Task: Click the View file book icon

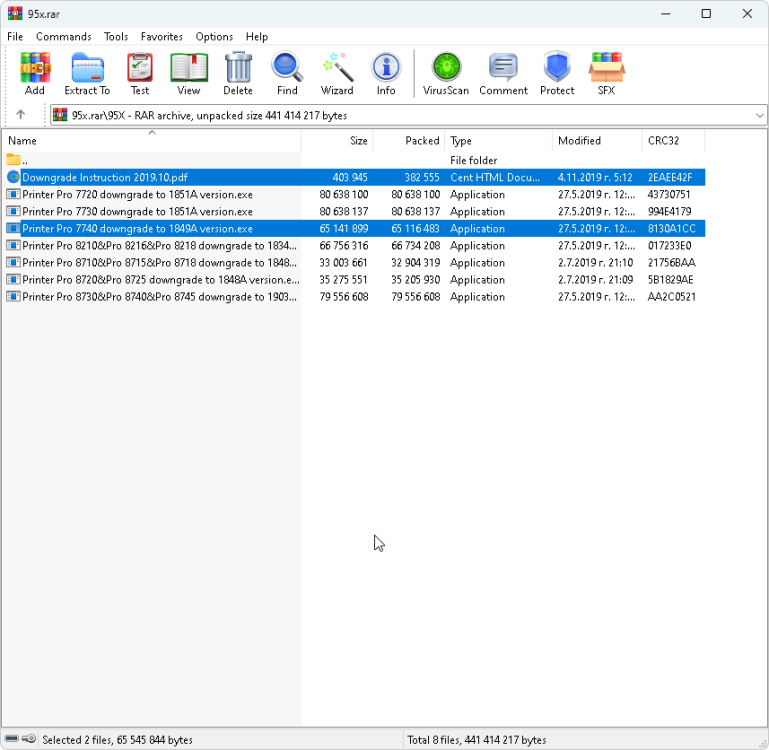Action: 189,74
